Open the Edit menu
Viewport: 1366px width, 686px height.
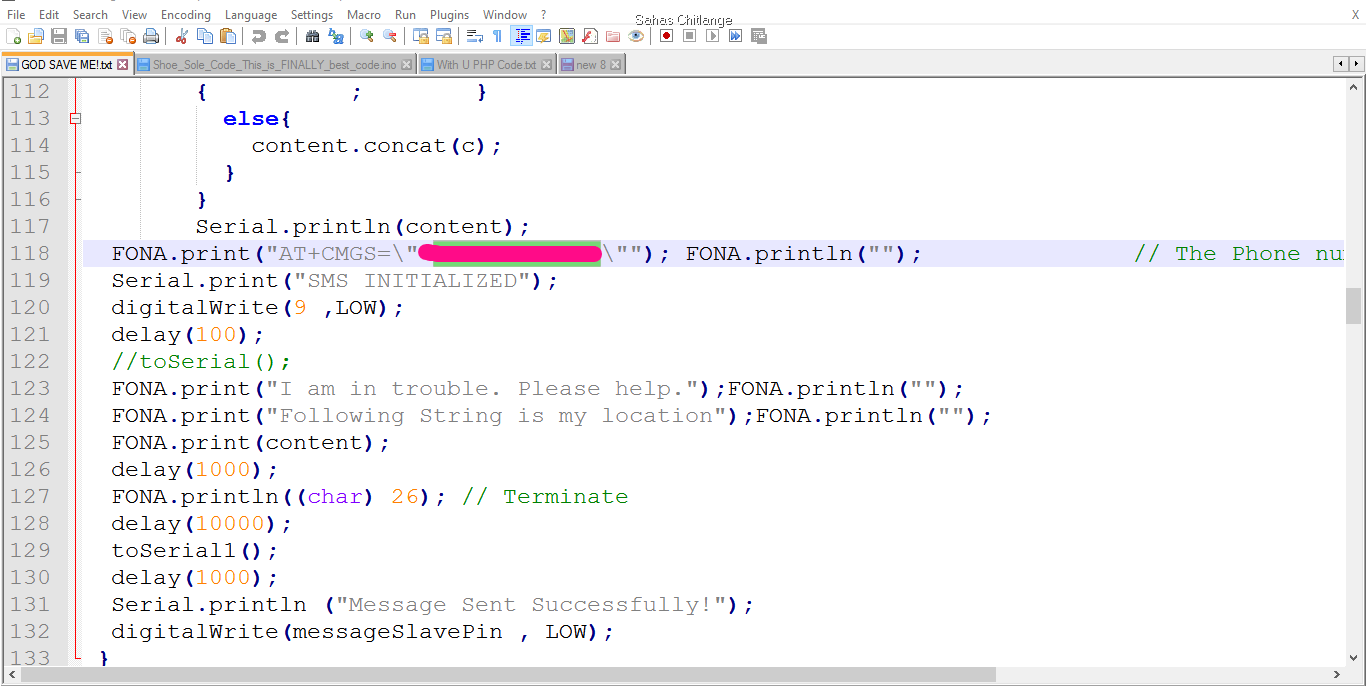[49, 14]
